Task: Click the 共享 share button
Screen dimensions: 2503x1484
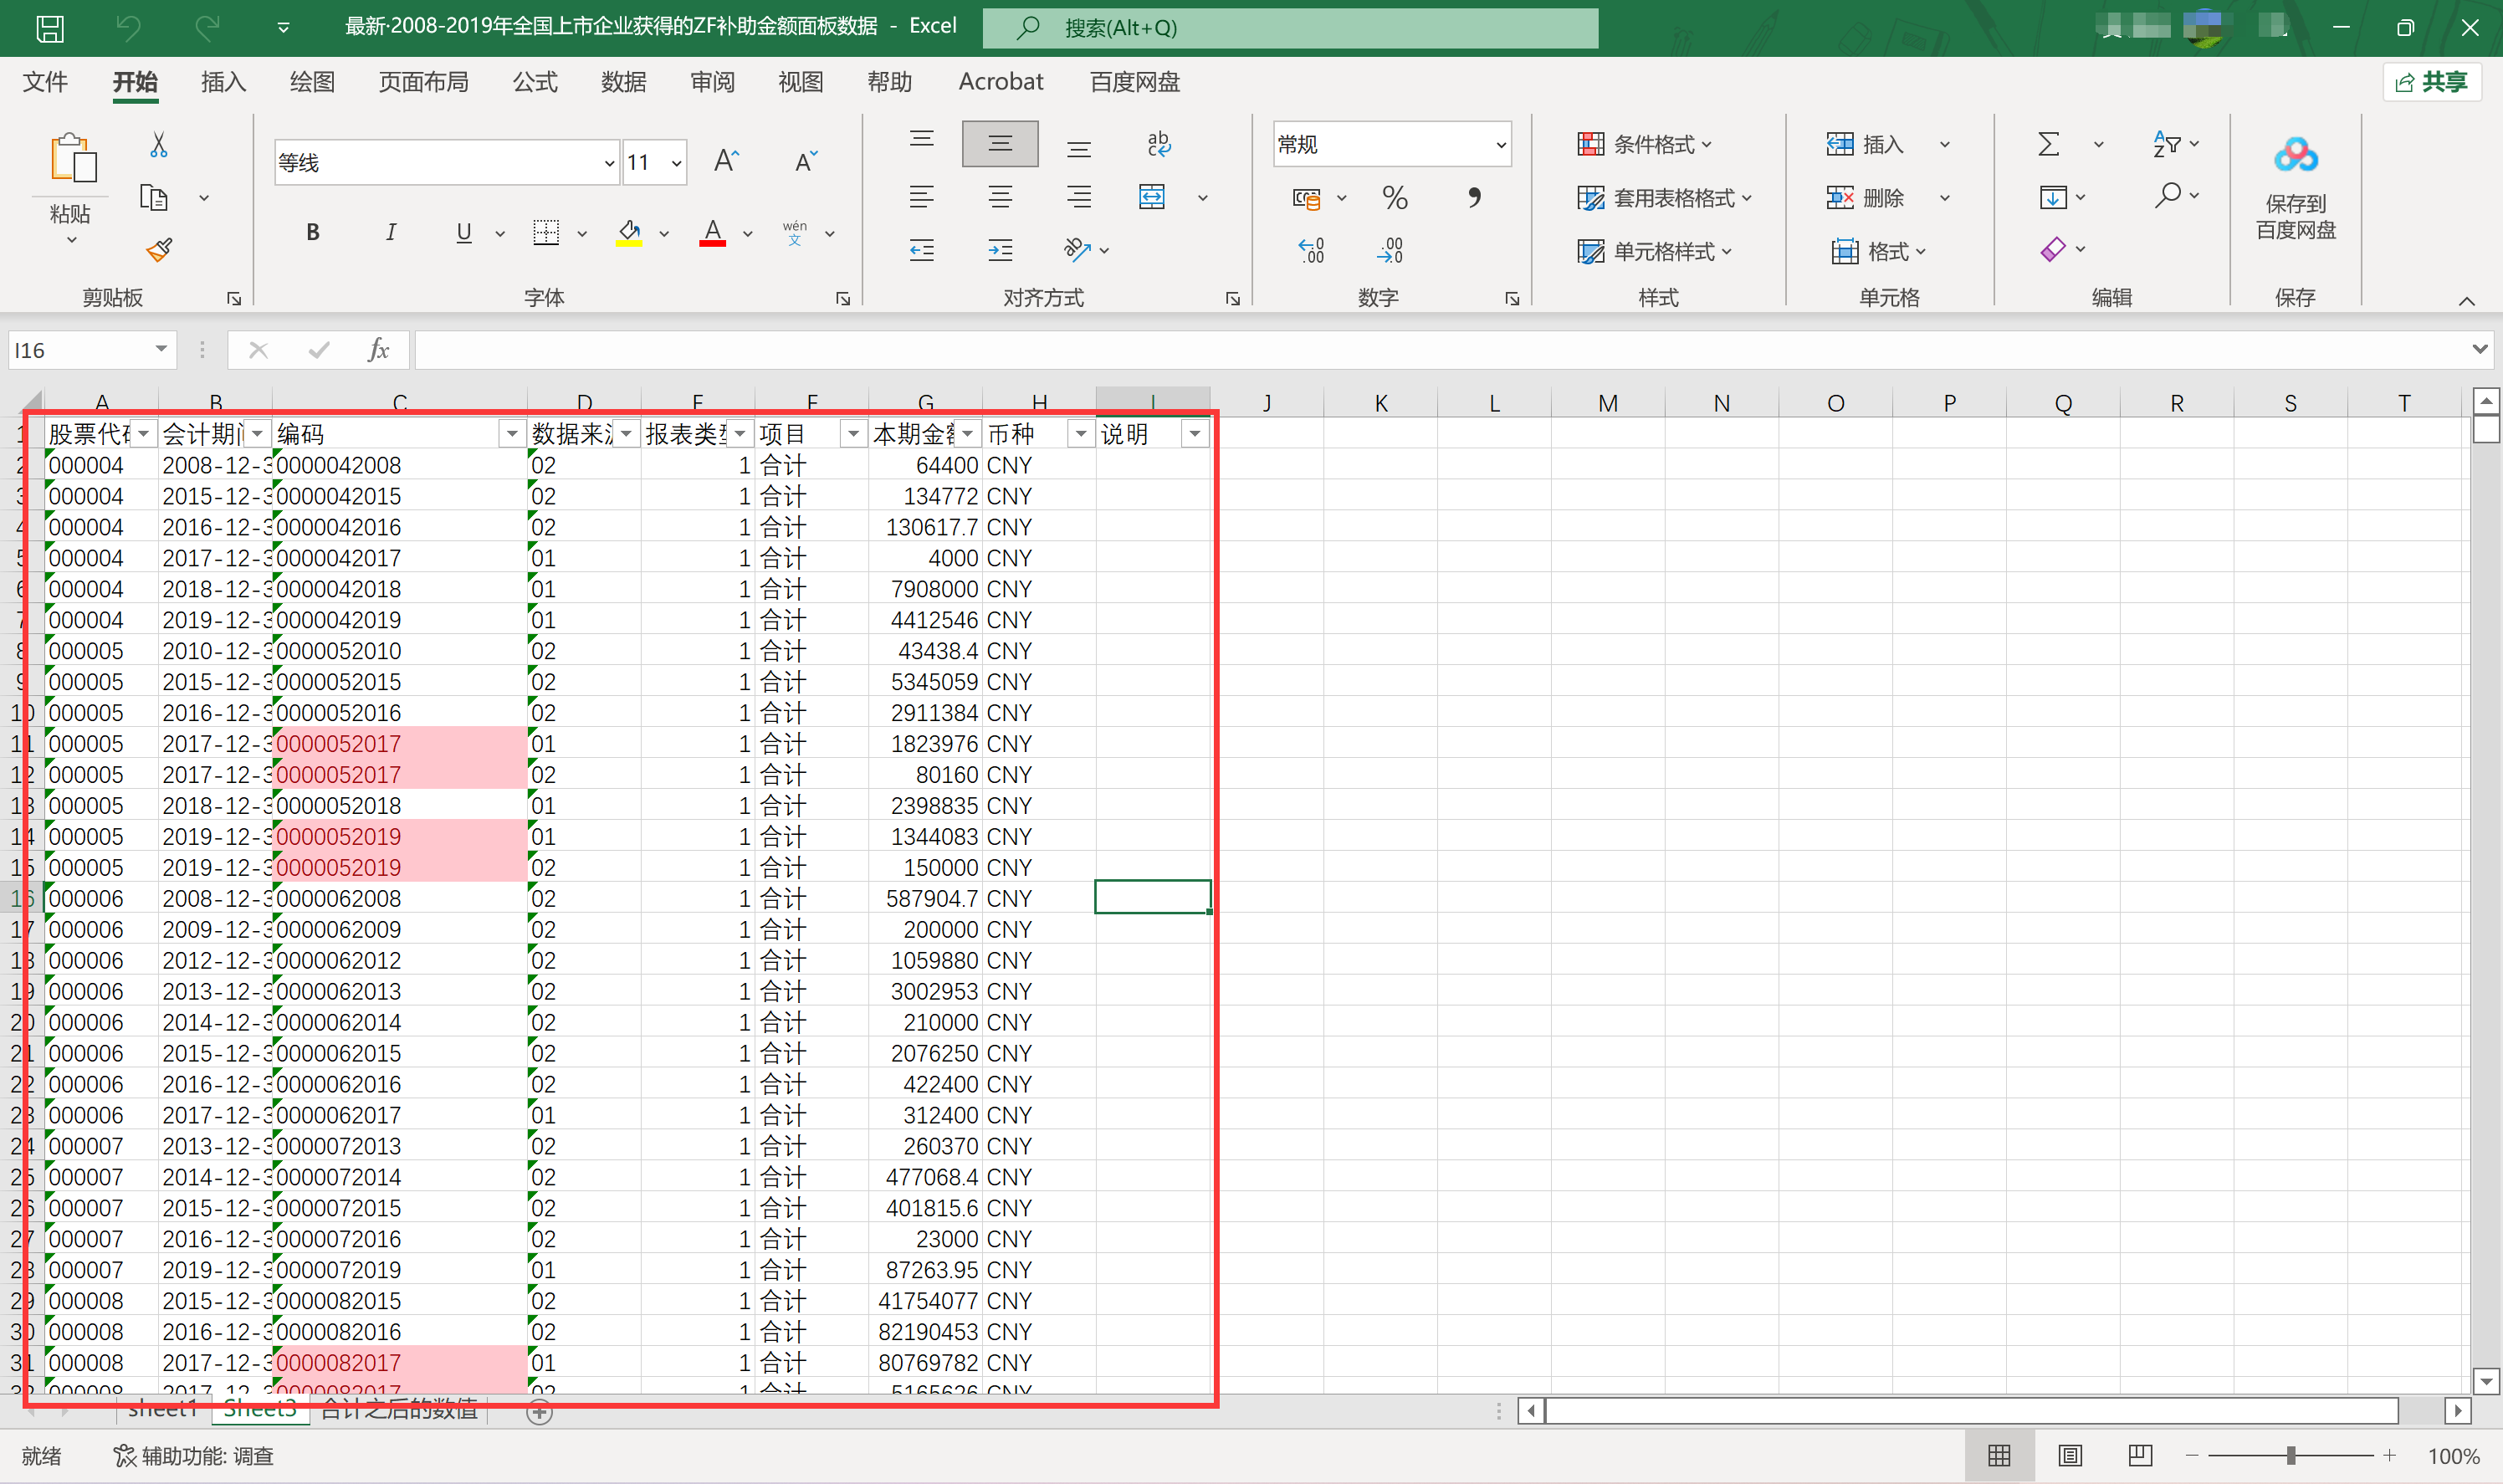Action: (x=2432, y=82)
